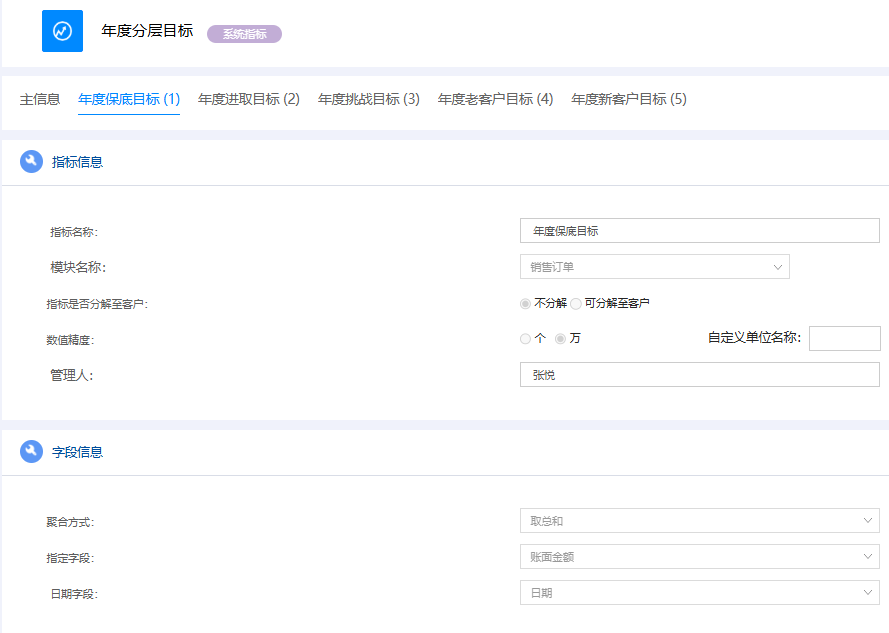
Task: Select the 万 precision radio button
Action: pos(560,339)
